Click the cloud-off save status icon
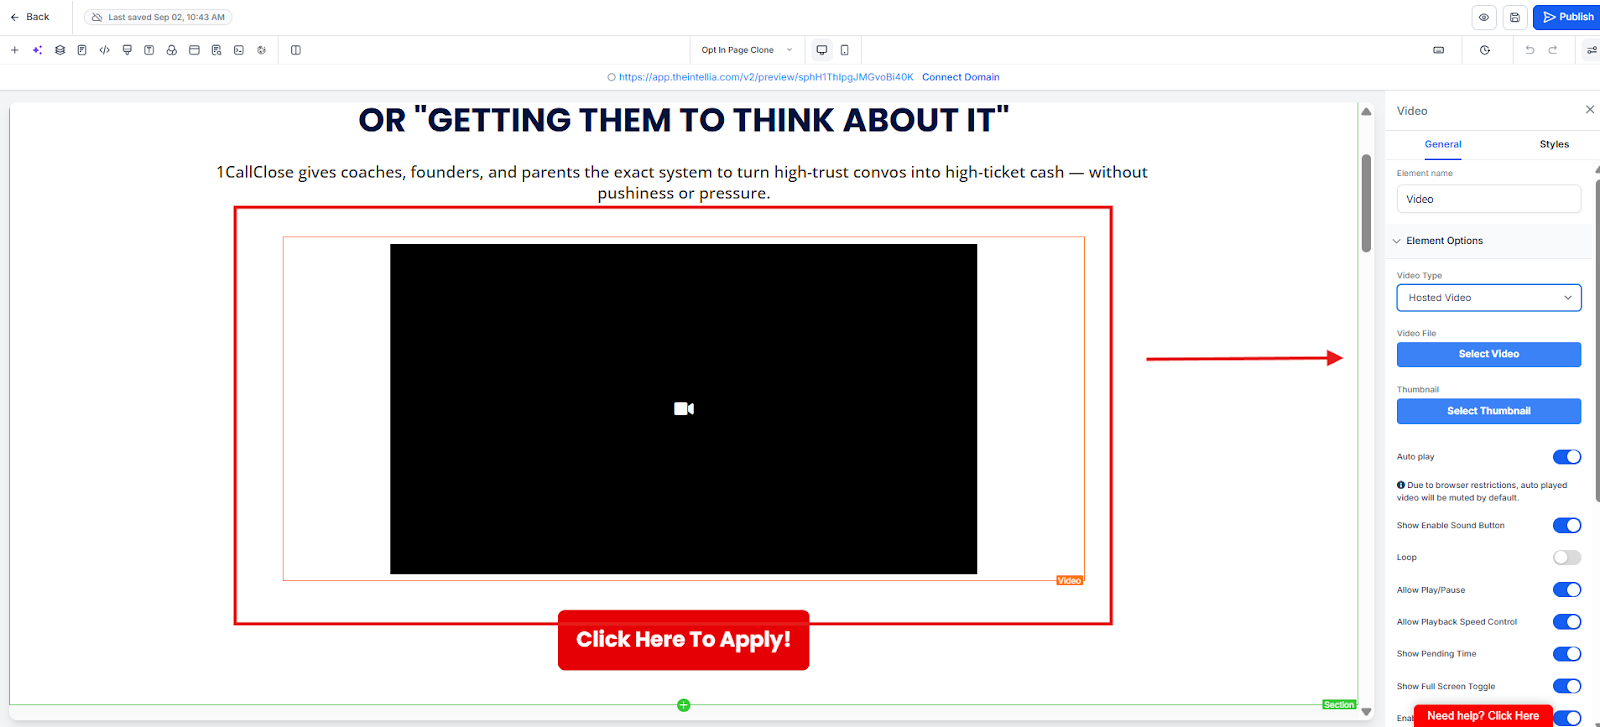The height and width of the screenshot is (727, 1600). pos(97,17)
